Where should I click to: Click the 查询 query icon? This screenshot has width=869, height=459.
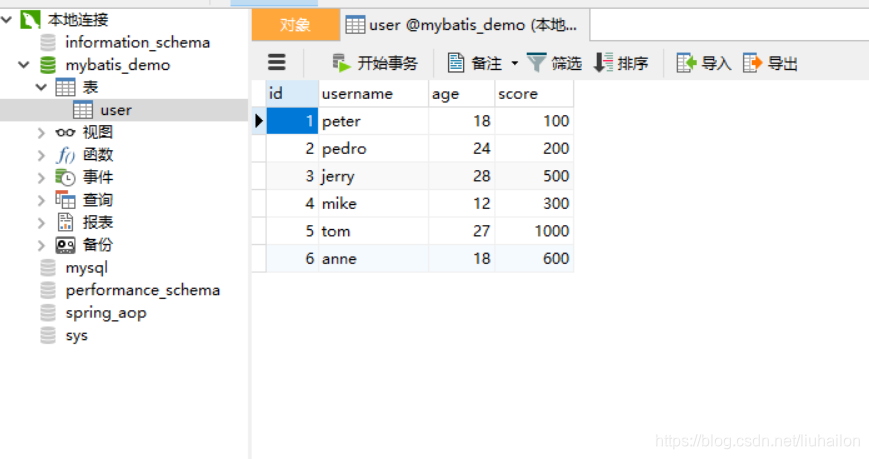[65, 200]
